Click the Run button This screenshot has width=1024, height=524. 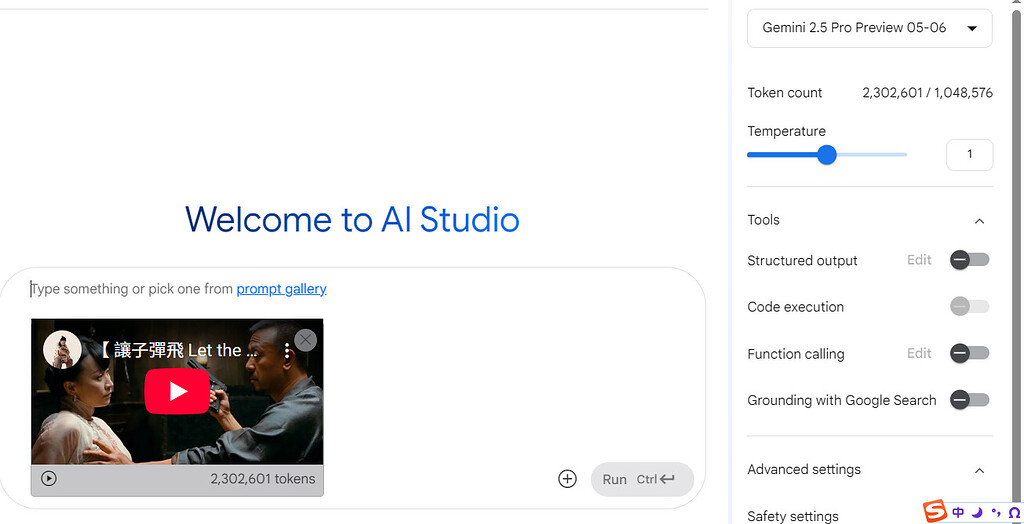click(642, 480)
